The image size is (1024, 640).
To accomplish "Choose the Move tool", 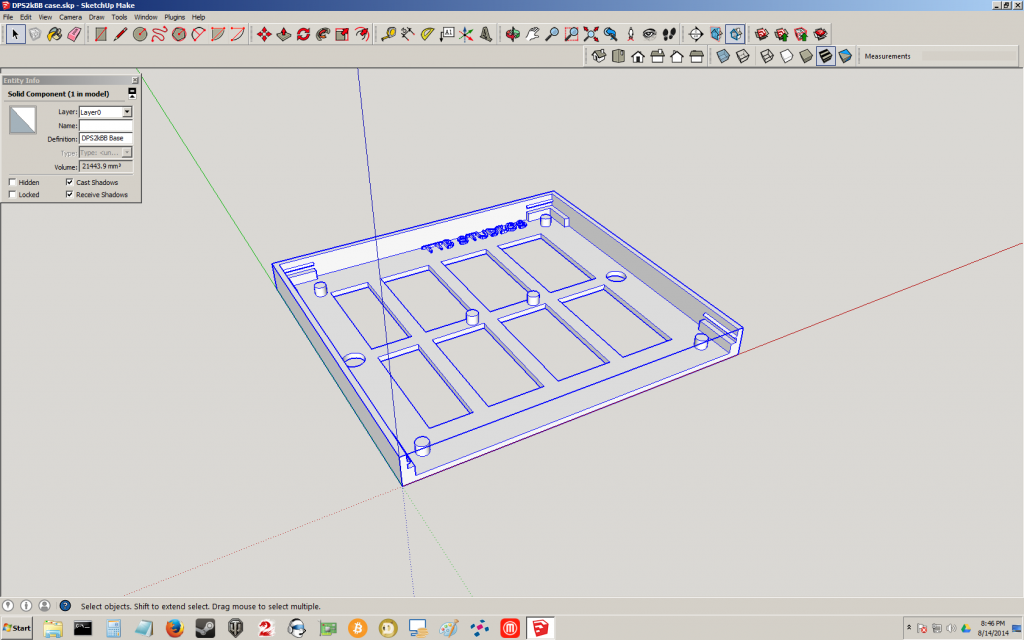I will pyautogui.click(x=264, y=34).
